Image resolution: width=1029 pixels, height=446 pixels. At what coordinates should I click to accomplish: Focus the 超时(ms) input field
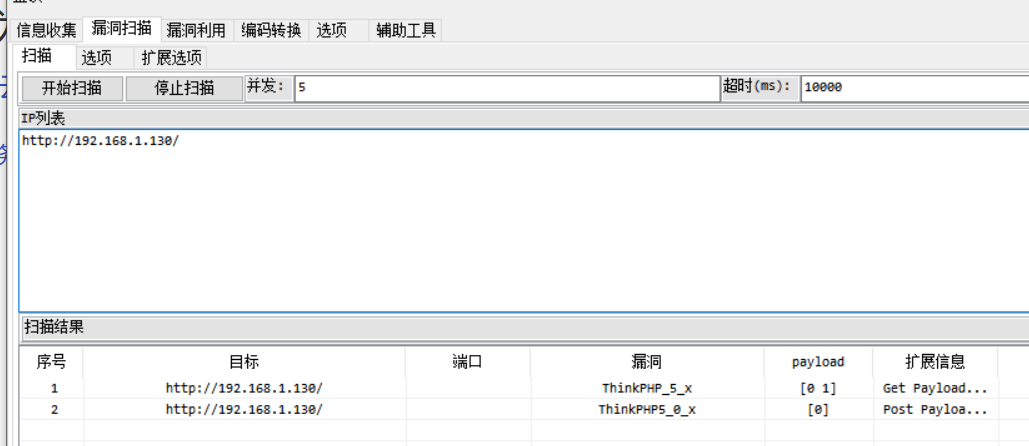pos(915,88)
